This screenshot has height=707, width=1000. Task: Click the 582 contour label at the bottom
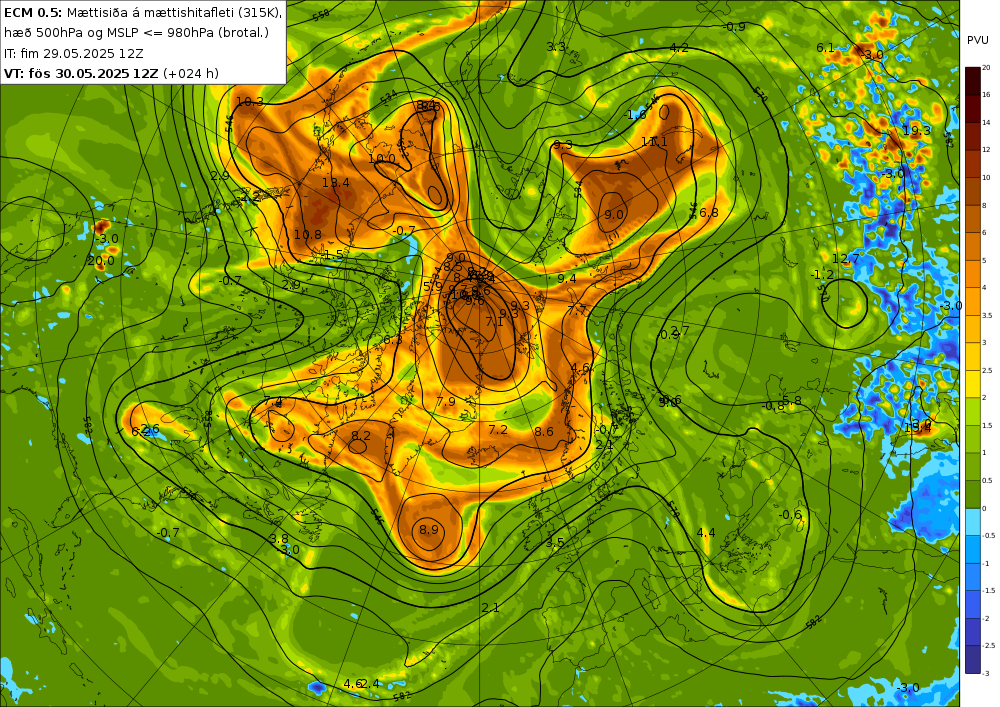point(402,696)
